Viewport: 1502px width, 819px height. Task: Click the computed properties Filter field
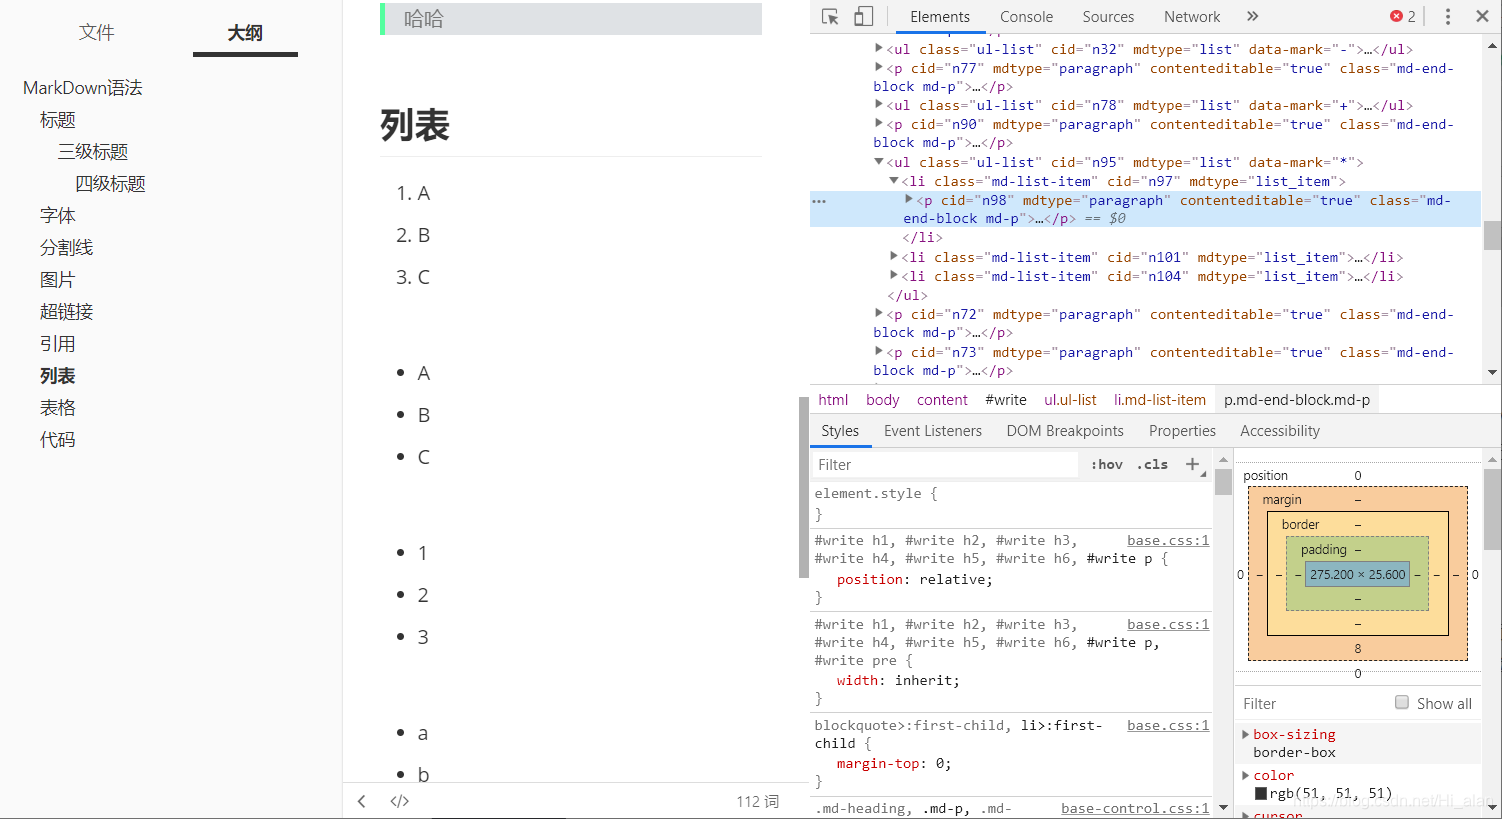point(1312,703)
